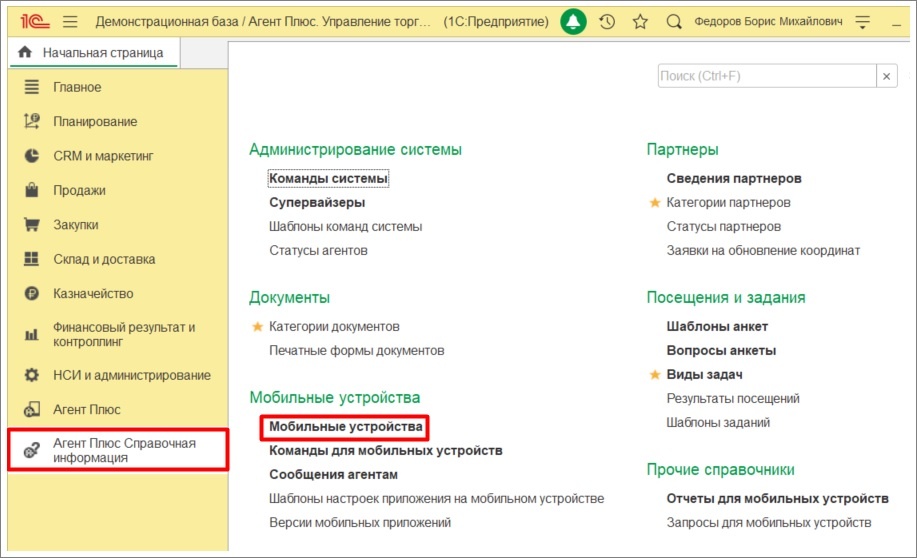Image resolution: width=917 pixels, height=558 pixels.
Task: Open Финансовый результат и контроллинг section
Action: pos(124,334)
